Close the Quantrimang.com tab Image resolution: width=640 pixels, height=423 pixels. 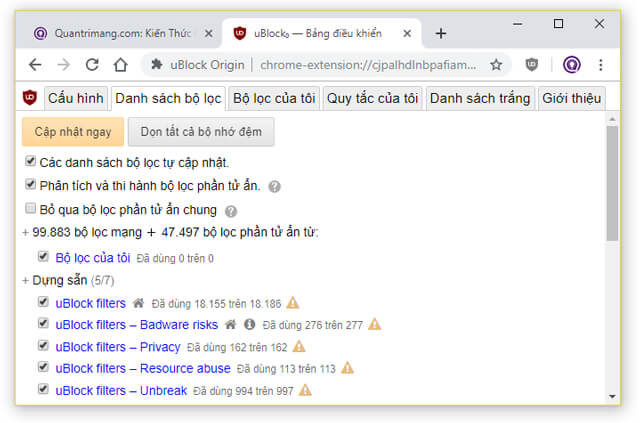point(208,33)
